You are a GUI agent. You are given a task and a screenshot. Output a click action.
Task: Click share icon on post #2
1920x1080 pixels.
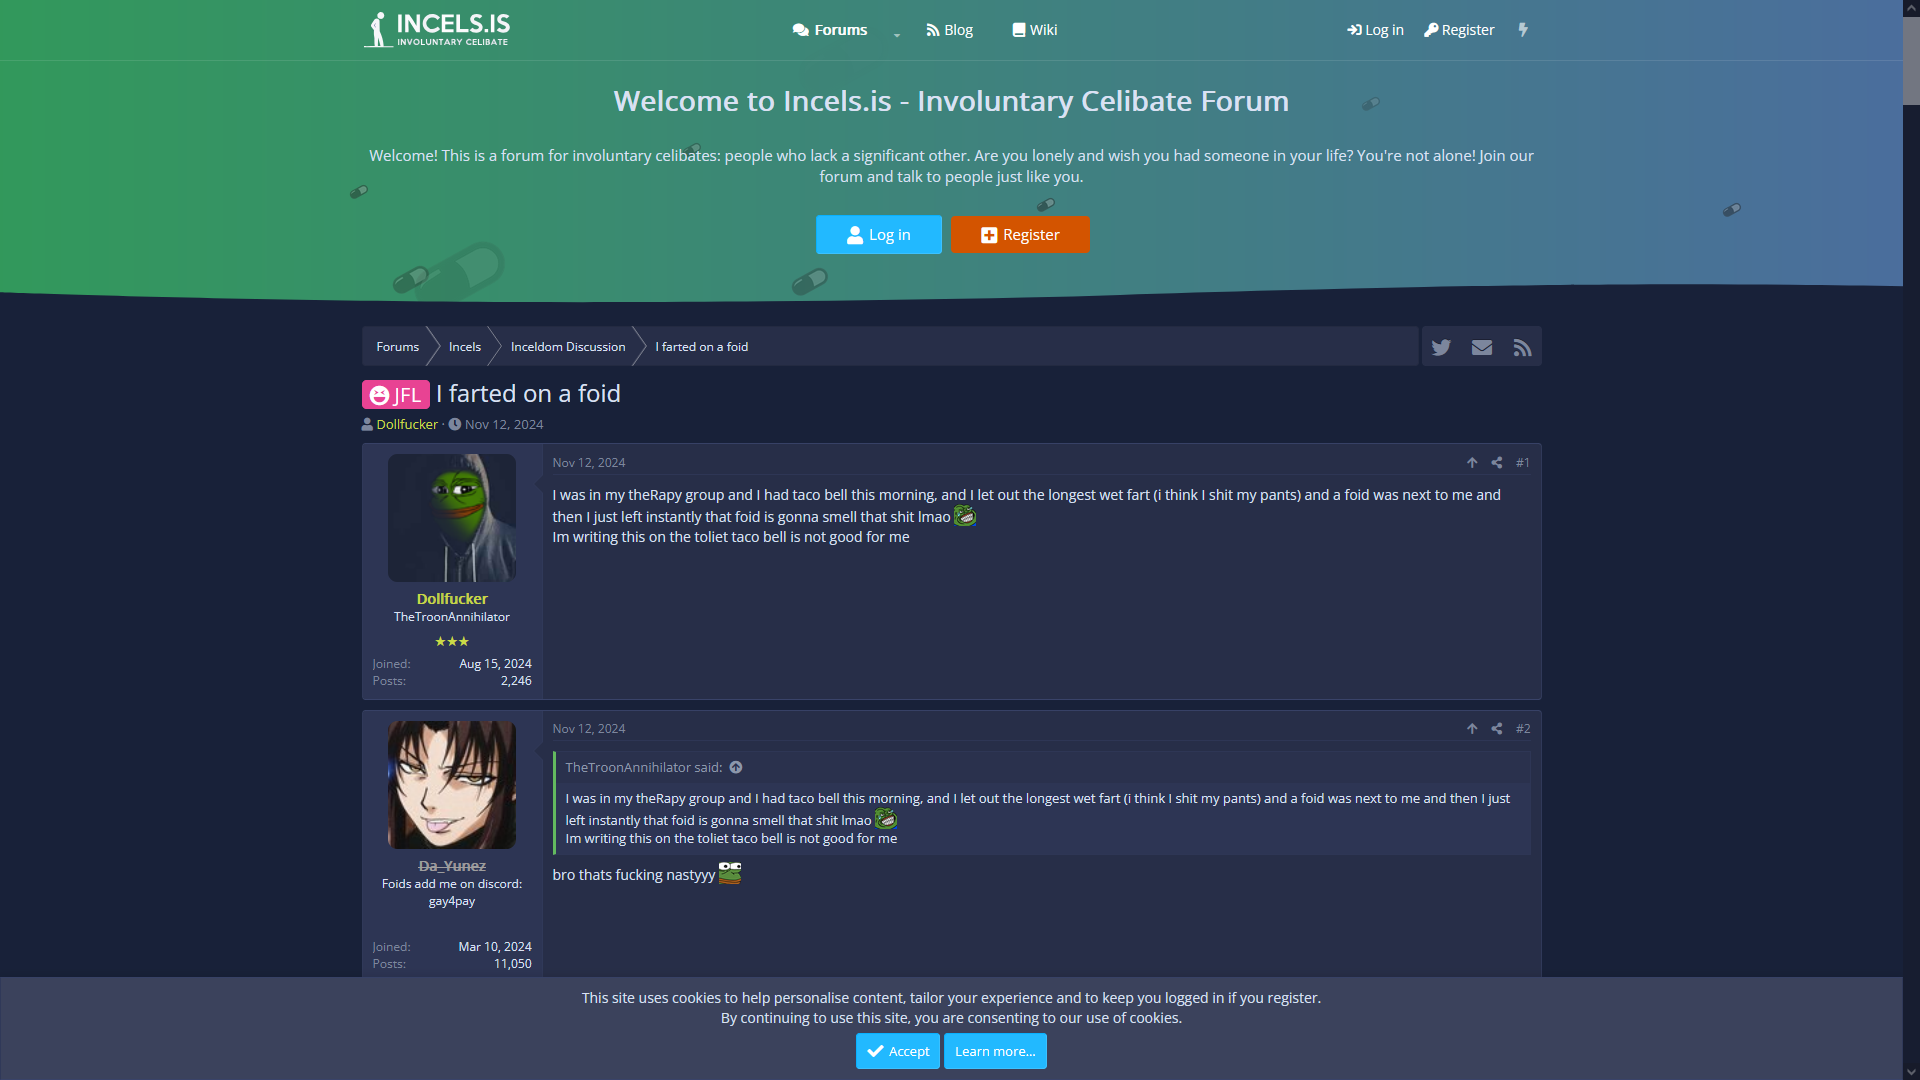1497,729
